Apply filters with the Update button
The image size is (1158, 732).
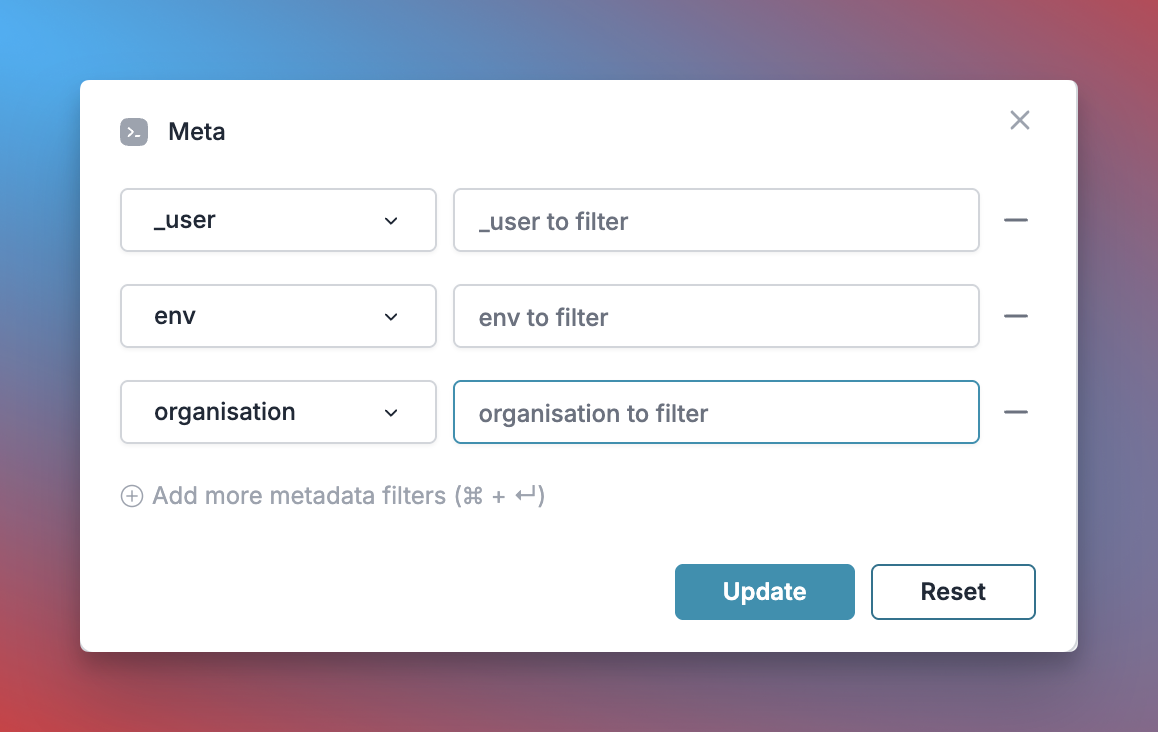coord(764,592)
